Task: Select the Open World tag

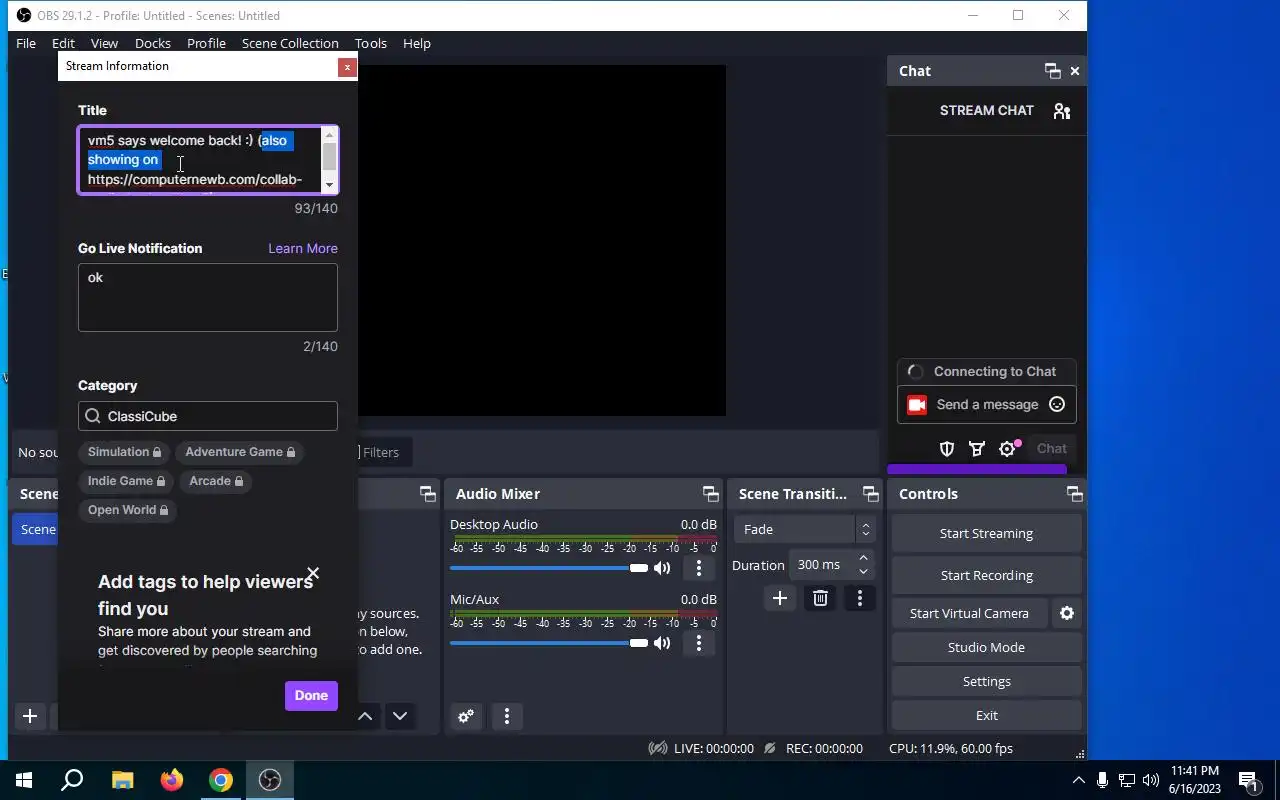Action: point(128,510)
